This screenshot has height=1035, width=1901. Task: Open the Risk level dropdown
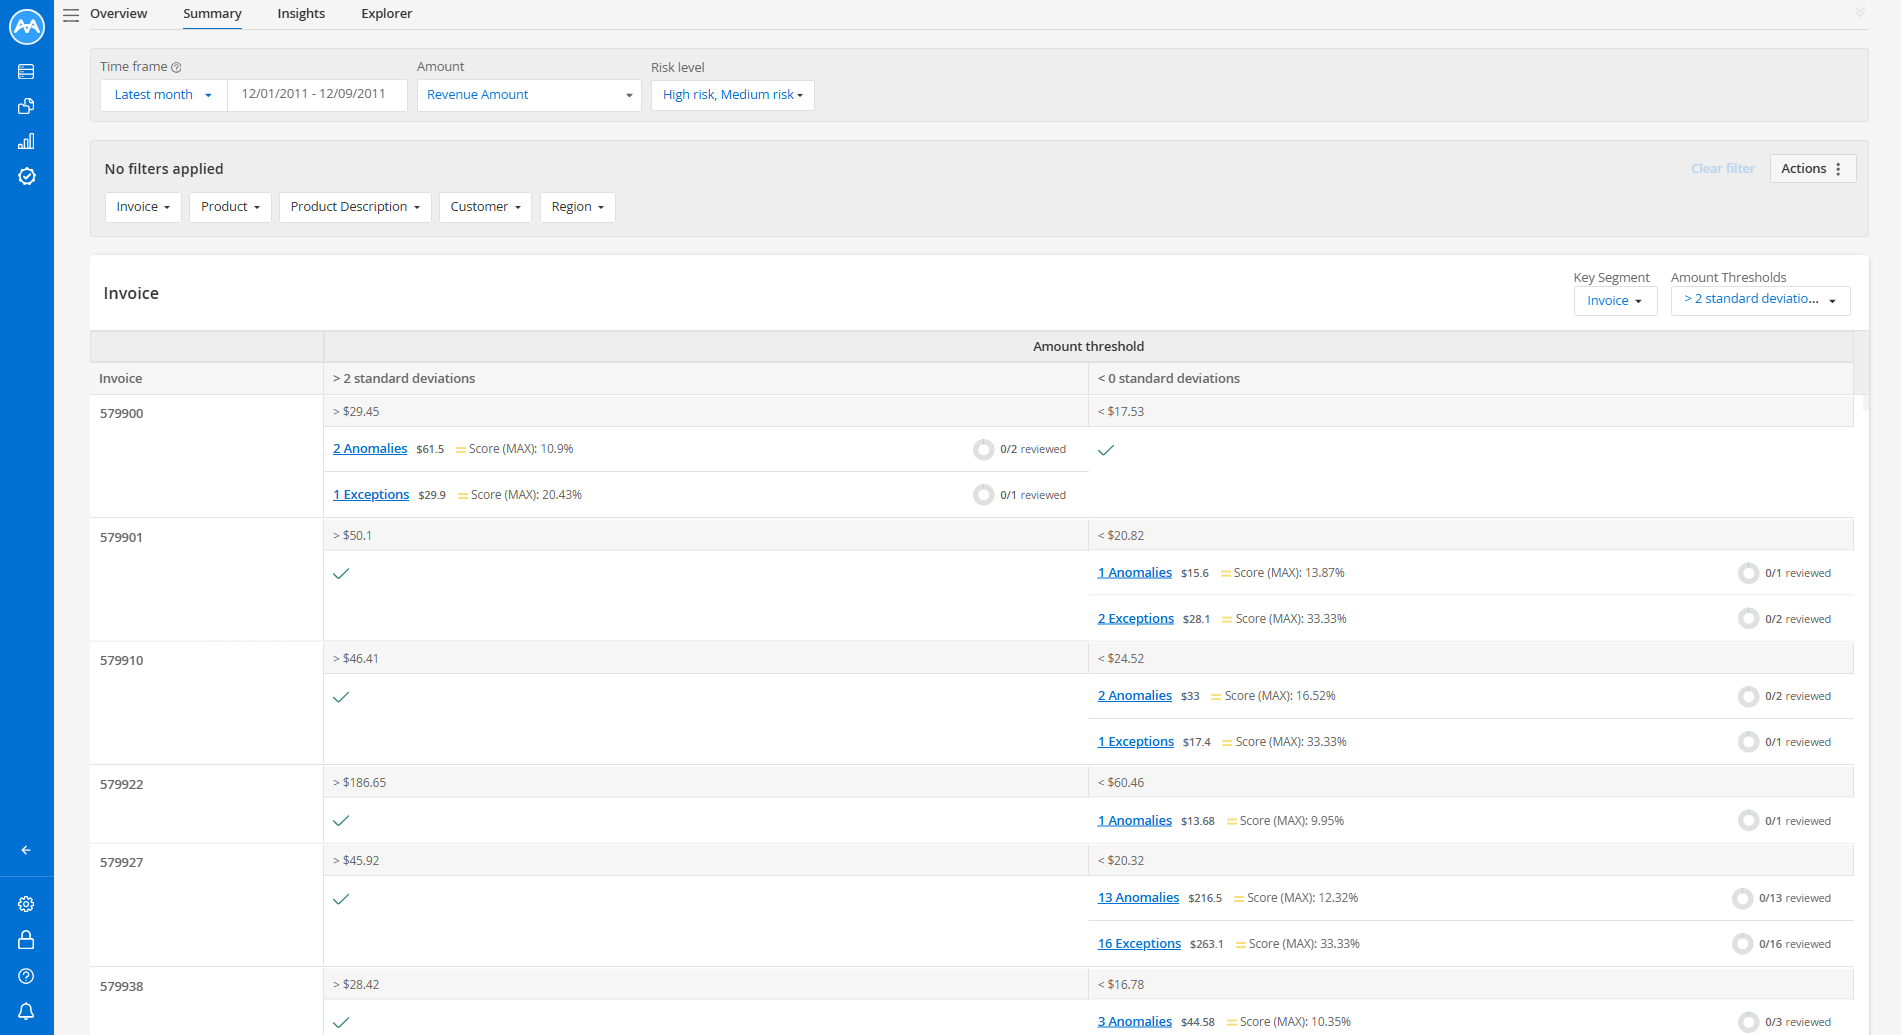point(732,95)
